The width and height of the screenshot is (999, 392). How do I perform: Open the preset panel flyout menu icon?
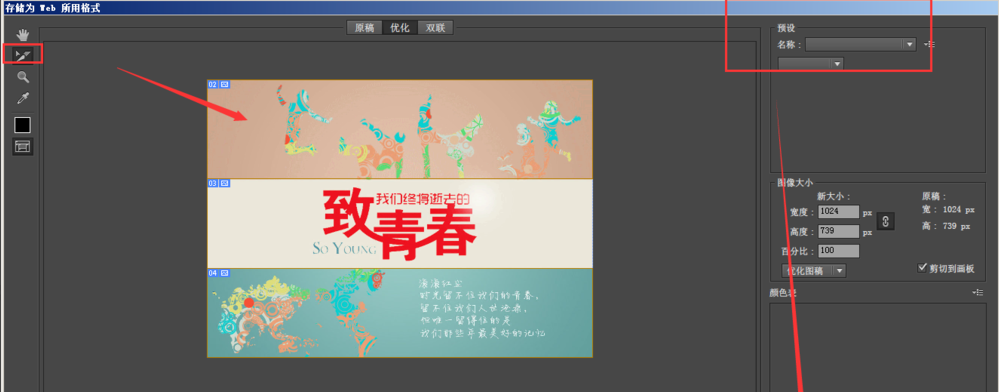[x=929, y=44]
